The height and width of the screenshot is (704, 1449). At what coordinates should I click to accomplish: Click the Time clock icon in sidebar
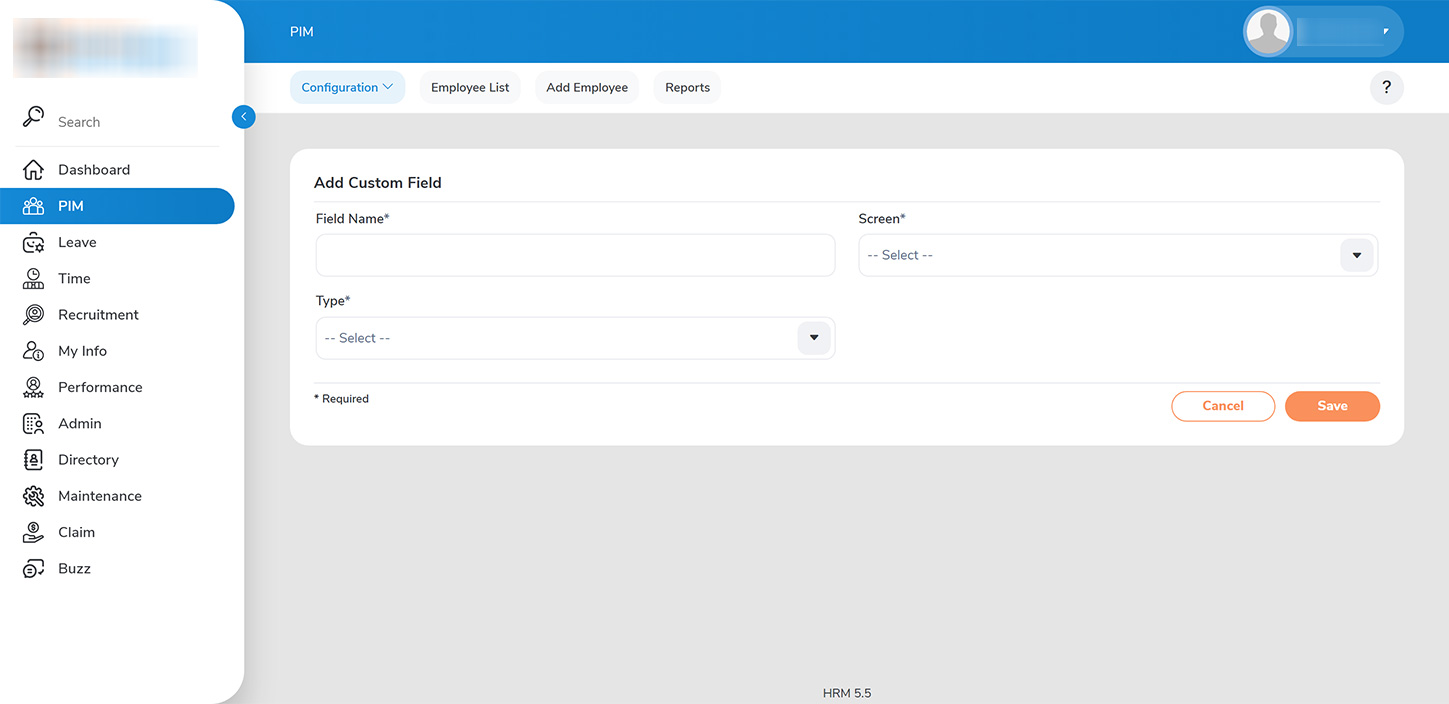(x=33, y=279)
